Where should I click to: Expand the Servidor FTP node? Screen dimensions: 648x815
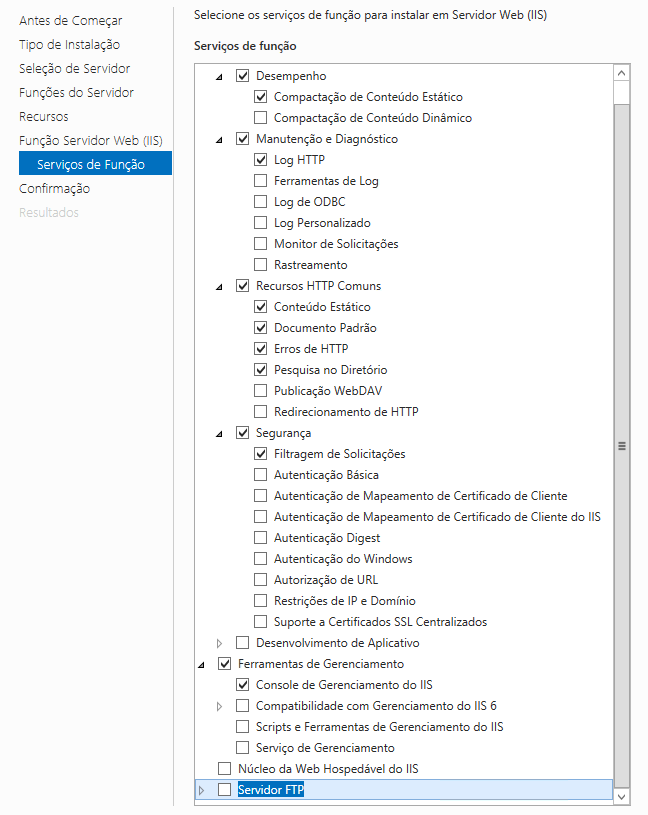(202, 790)
